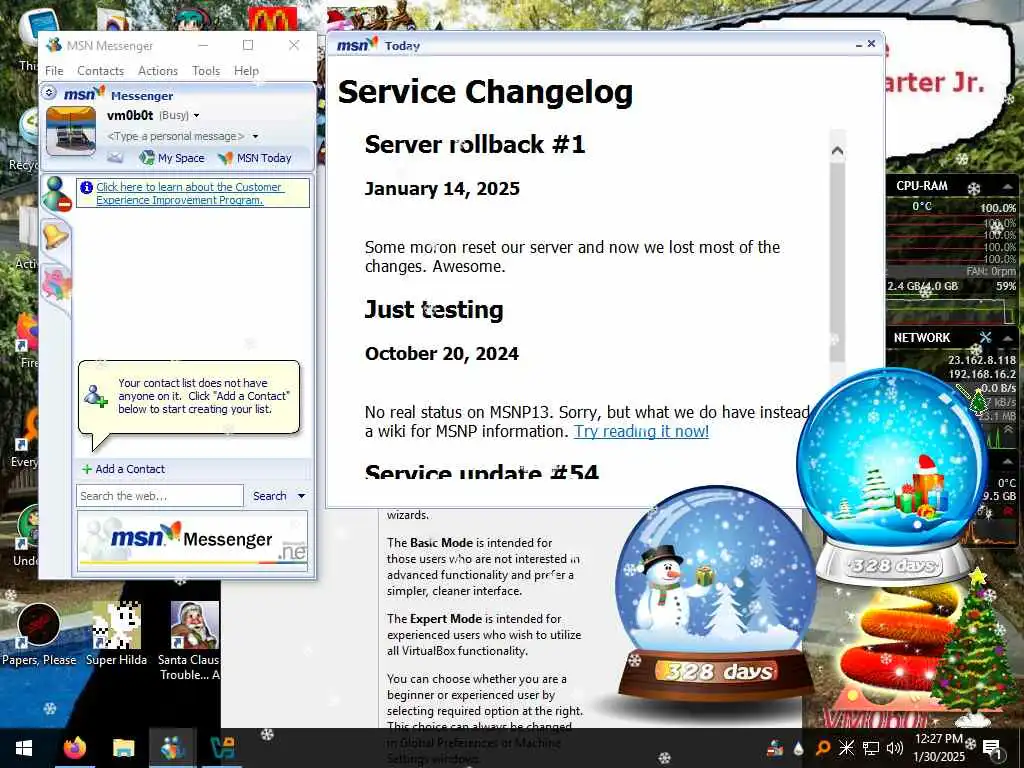Click the water drop tray icon
1024x768 pixels.
[x=798, y=748]
